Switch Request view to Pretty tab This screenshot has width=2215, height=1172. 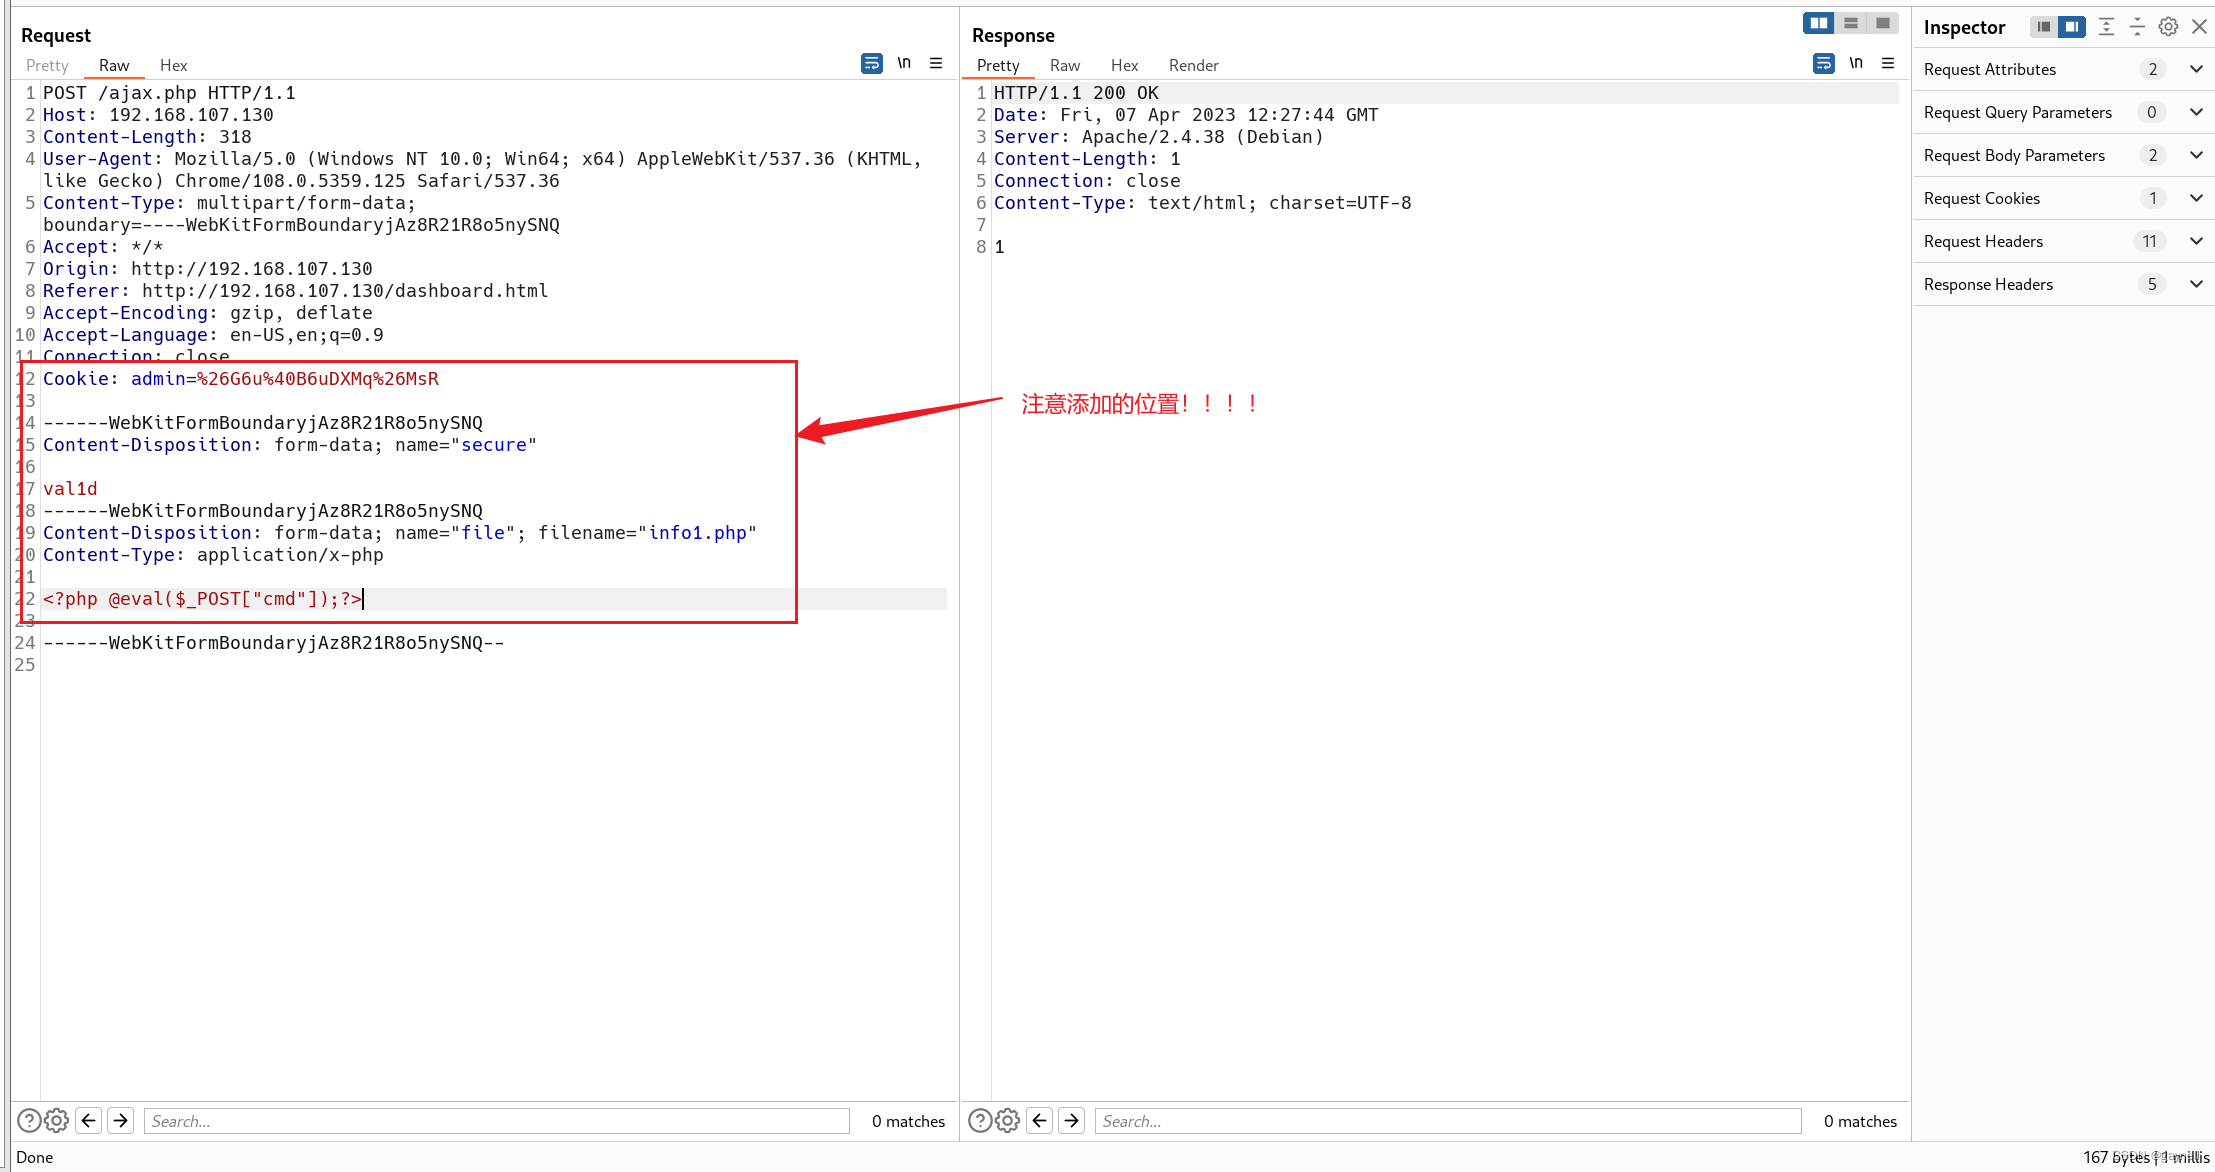coord(47,65)
